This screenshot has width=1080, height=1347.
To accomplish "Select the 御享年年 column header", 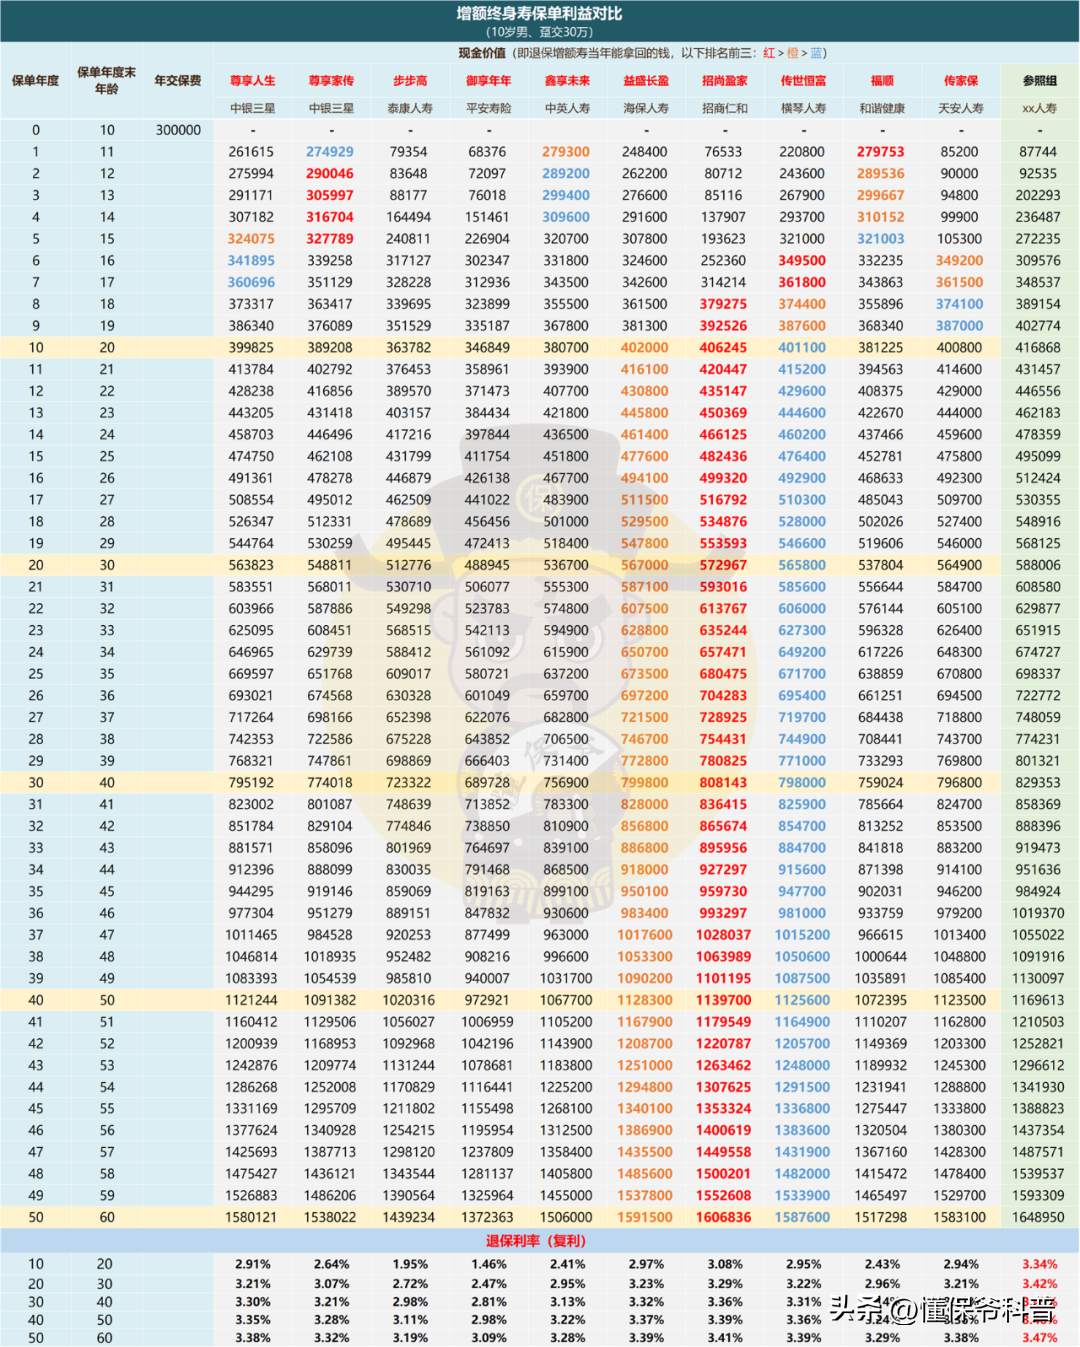I will pos(488,81).
